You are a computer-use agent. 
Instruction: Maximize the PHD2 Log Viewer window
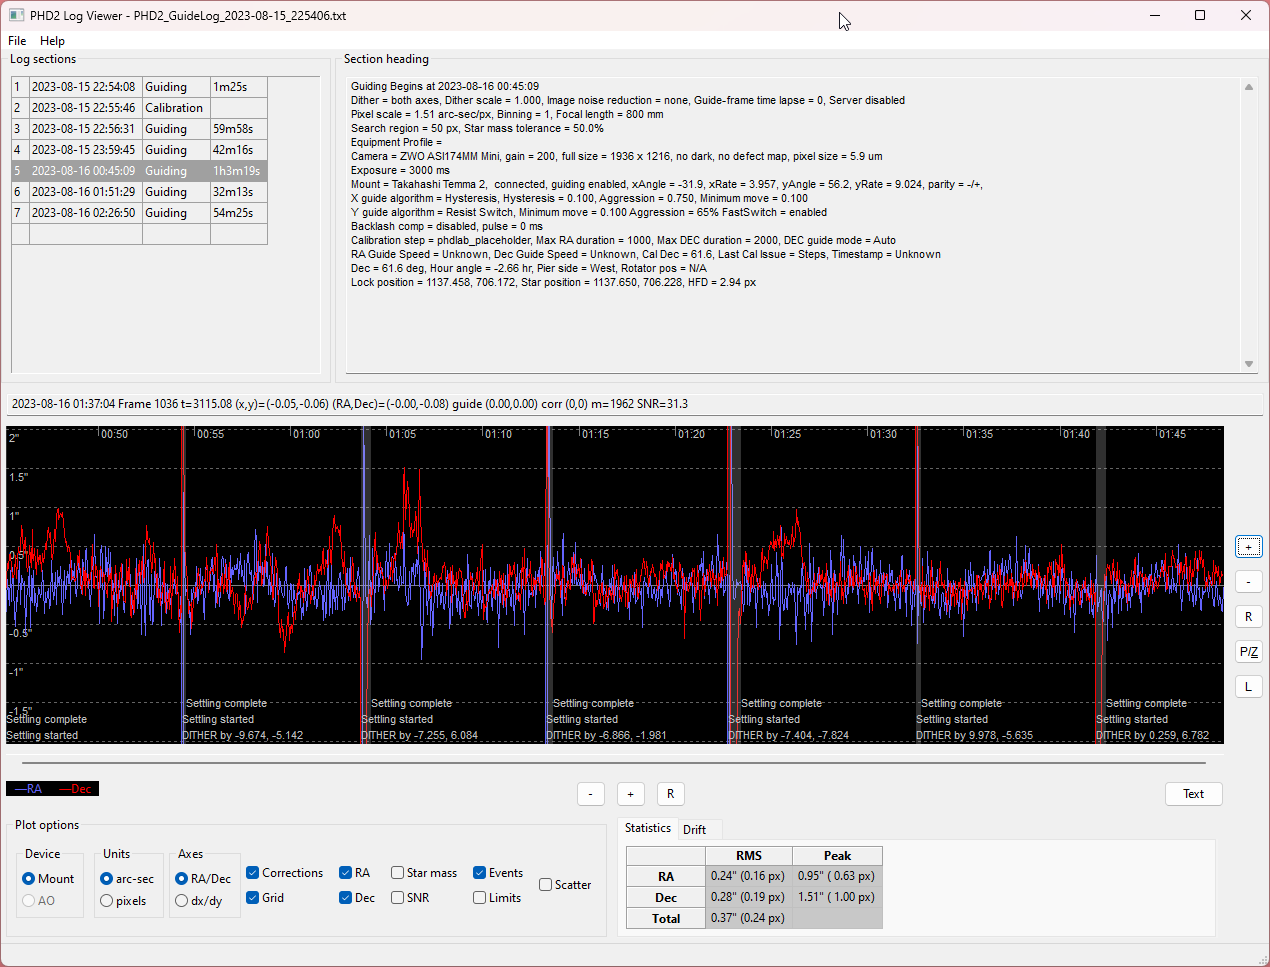(1200, 15)
